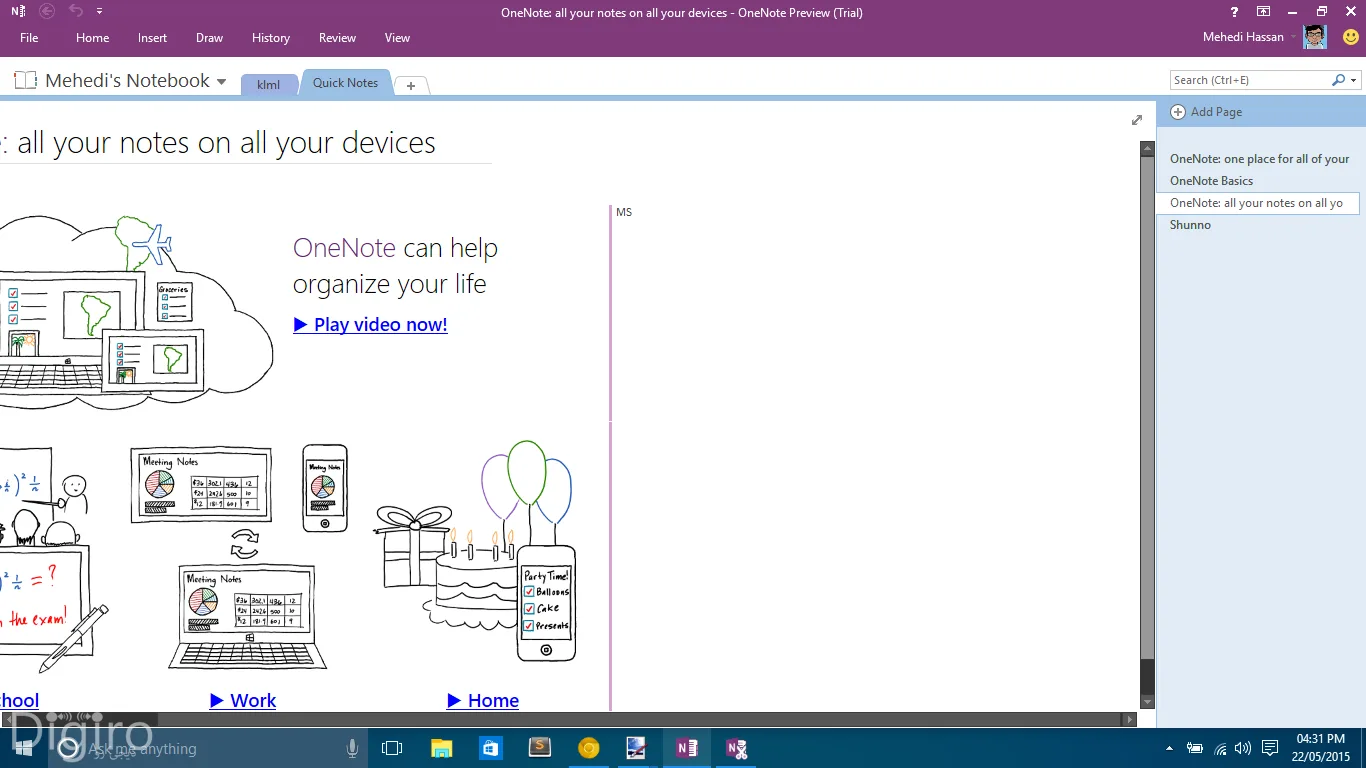Open the Review ribbon tab
Image resolution: width=1366 pixels, height=768 pixels.
[337, 38]
